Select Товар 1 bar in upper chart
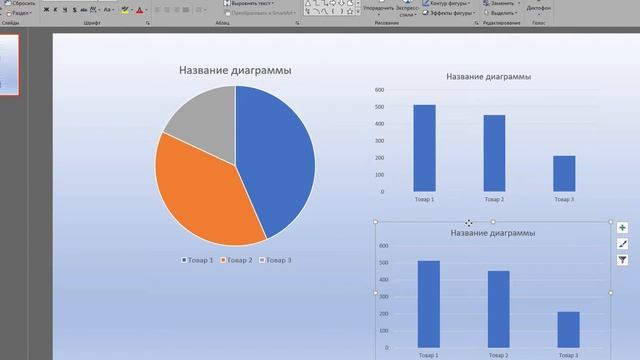 pos(424,148)
